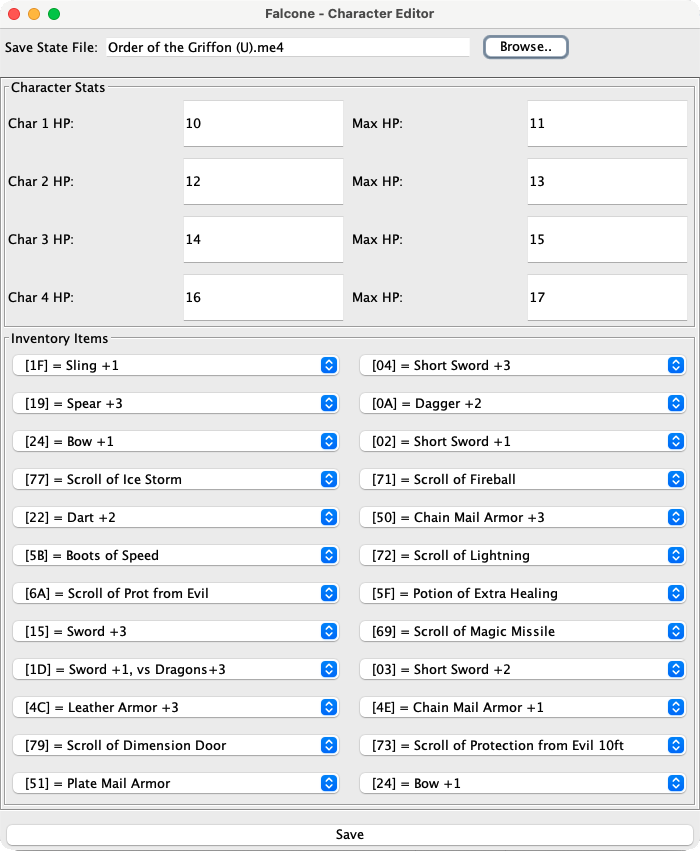Open the Chain Mail Armor +1 dropdown
The image size is (700, 851).
click(523, 707)
